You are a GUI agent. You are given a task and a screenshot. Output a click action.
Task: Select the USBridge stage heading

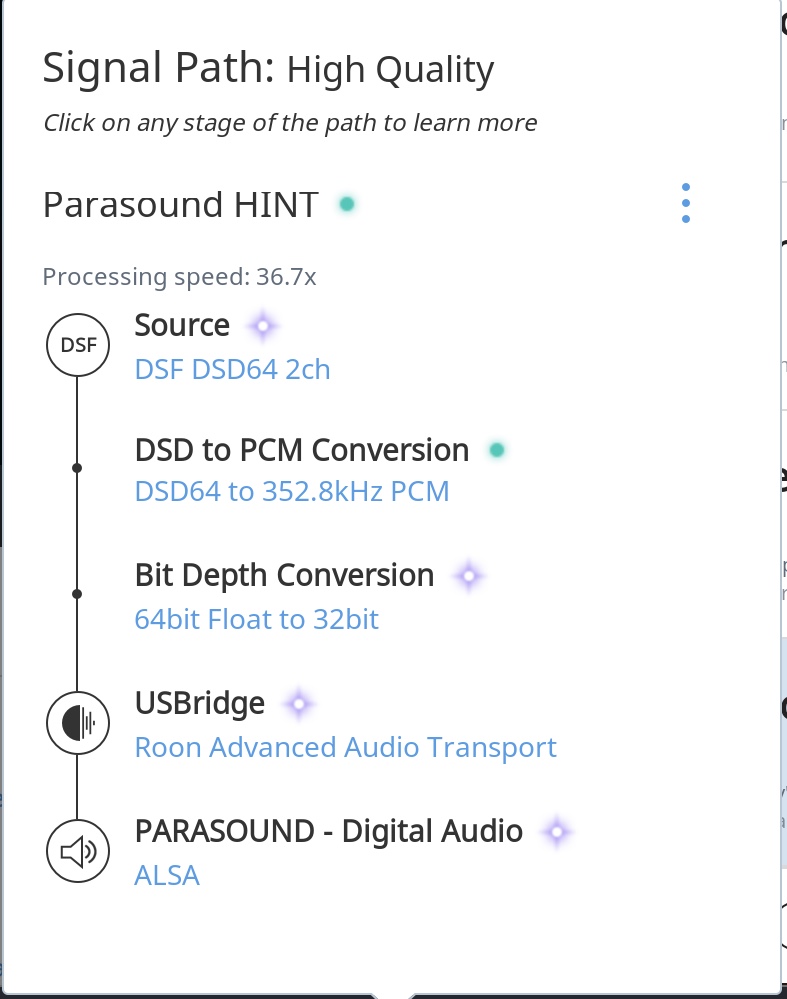pyautogui.click(x=199, y=703)
